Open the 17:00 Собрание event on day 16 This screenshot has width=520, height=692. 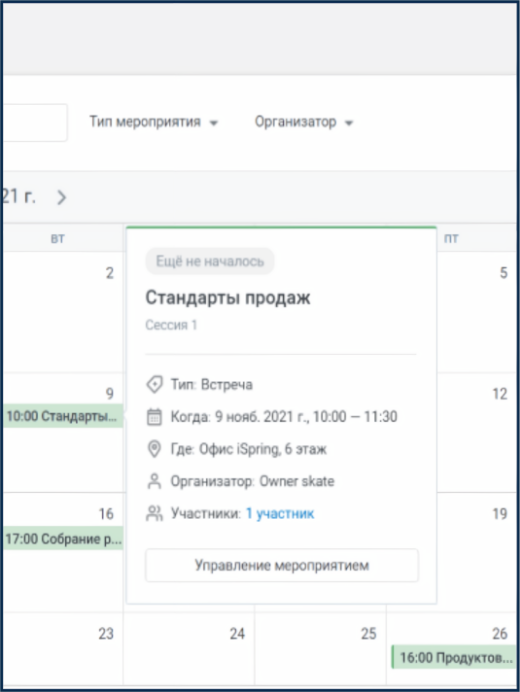(63, 538)
